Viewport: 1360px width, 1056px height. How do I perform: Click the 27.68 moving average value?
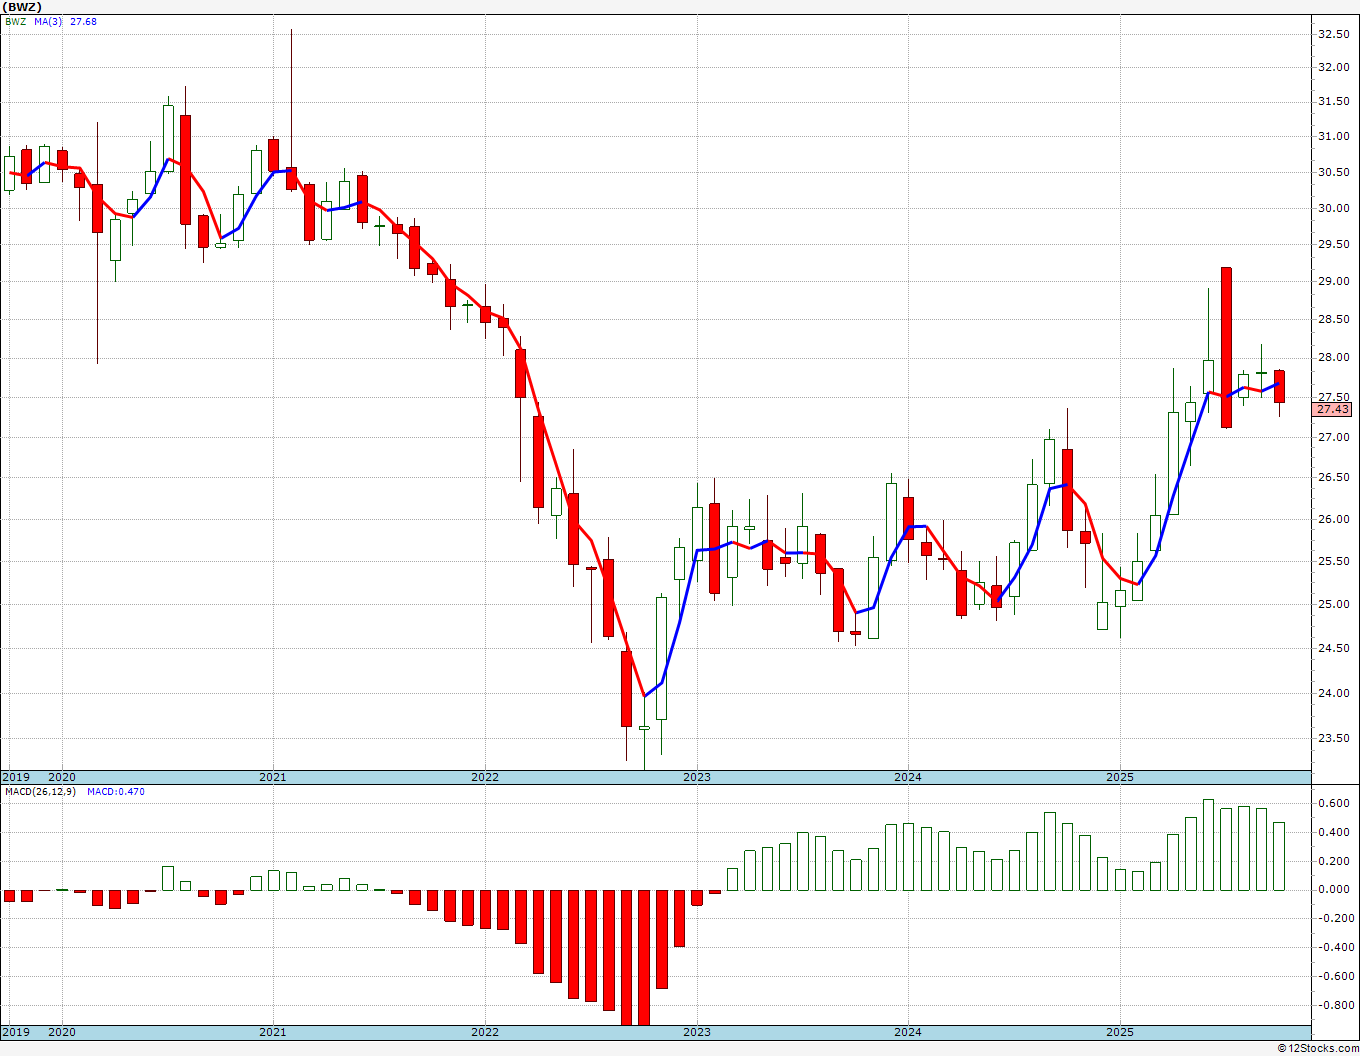click(83, 21)
